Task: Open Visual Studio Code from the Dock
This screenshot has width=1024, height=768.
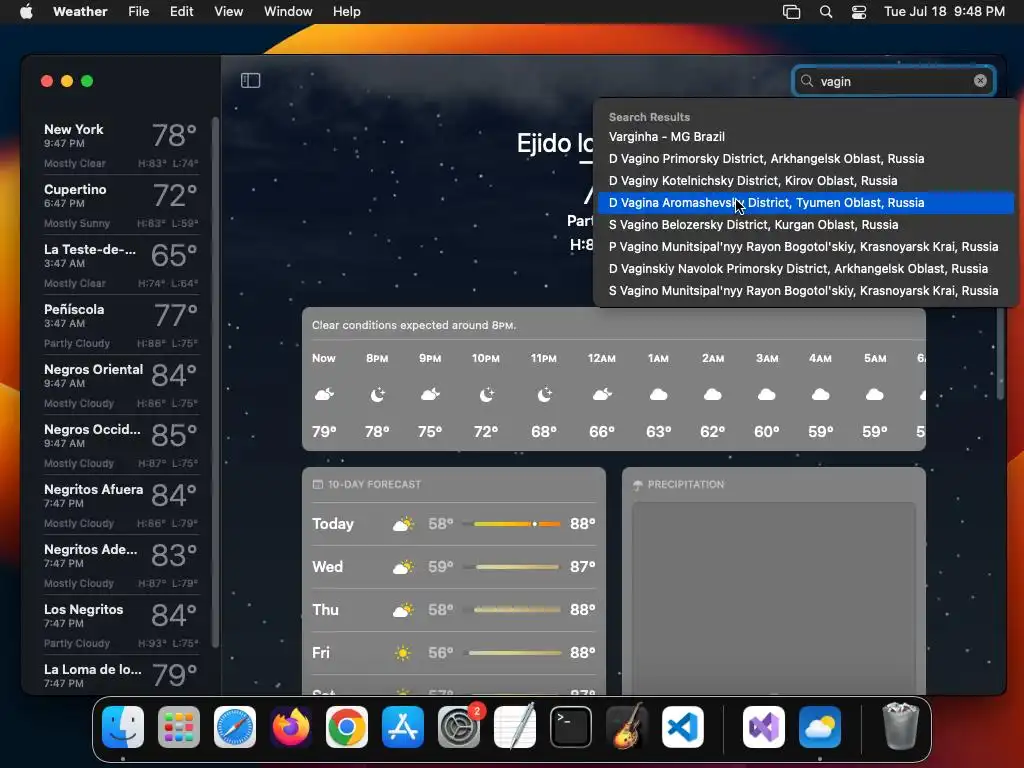Action: [683, 727]
